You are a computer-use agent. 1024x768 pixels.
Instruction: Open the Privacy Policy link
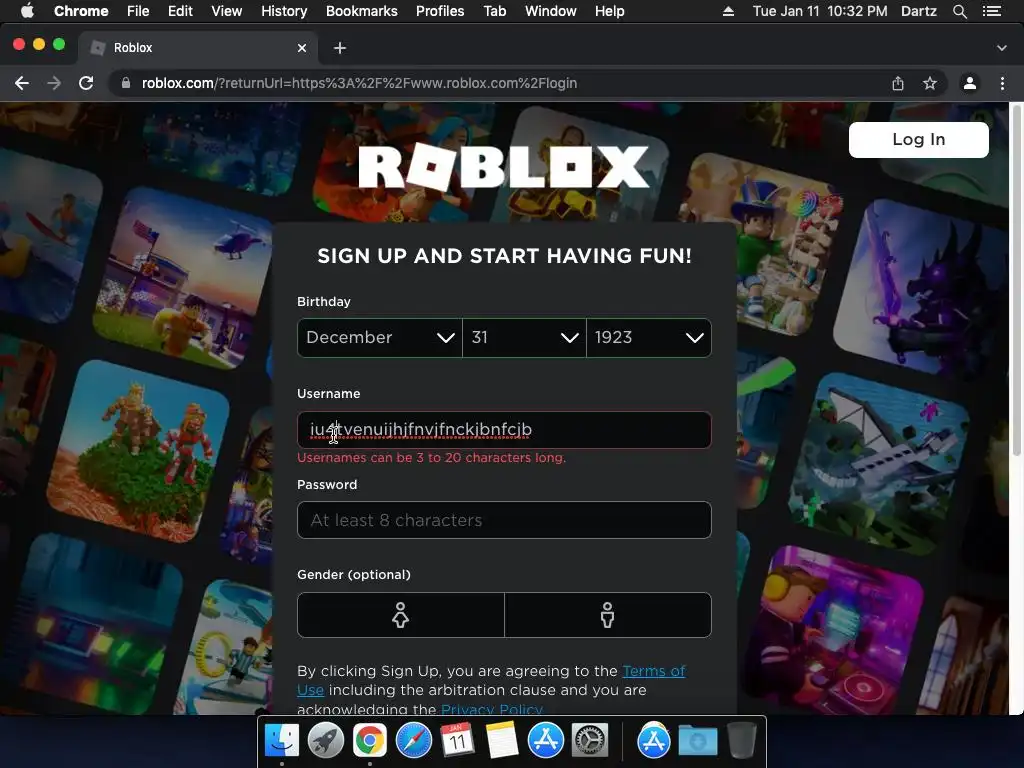492,709
